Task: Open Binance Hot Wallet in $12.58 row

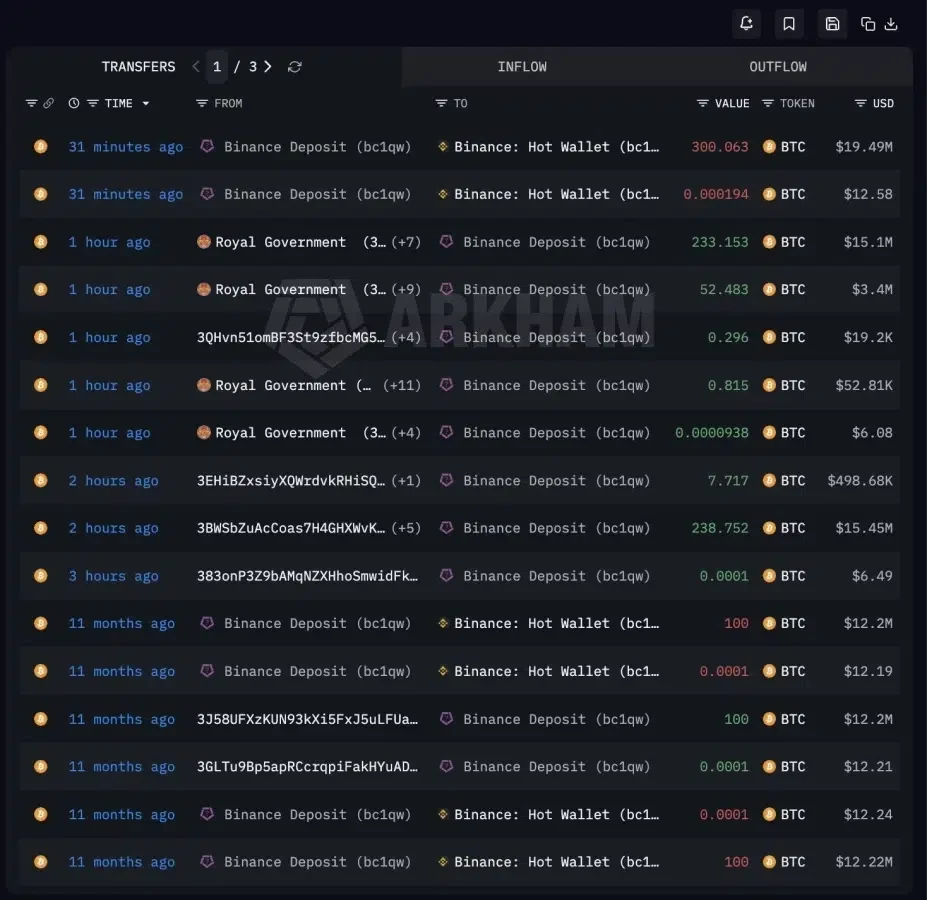Action: (x=556, y=195)
